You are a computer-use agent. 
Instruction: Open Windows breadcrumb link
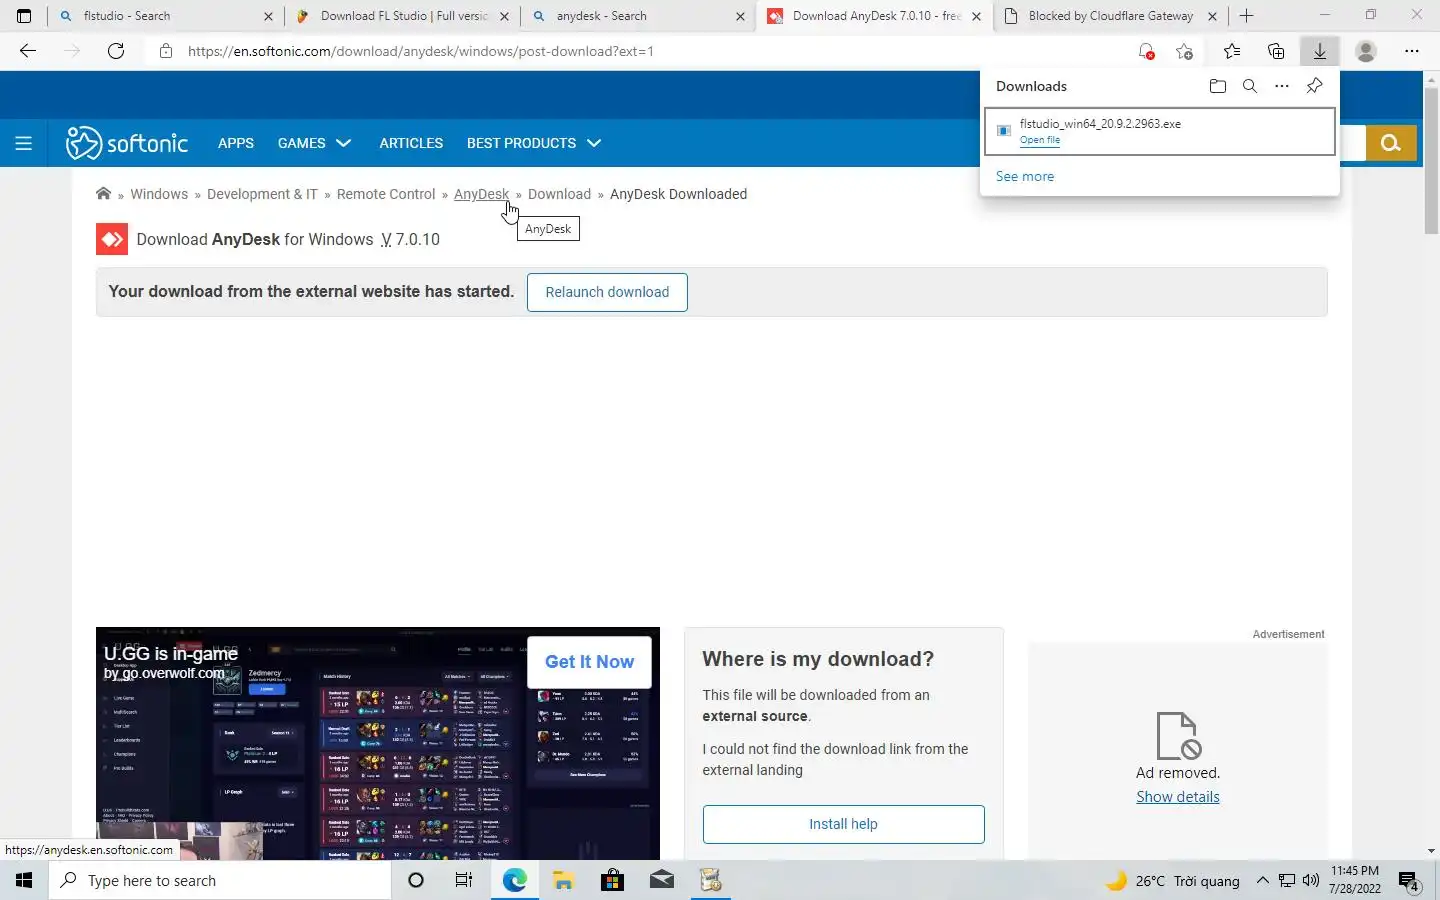[x=159, y=194]
